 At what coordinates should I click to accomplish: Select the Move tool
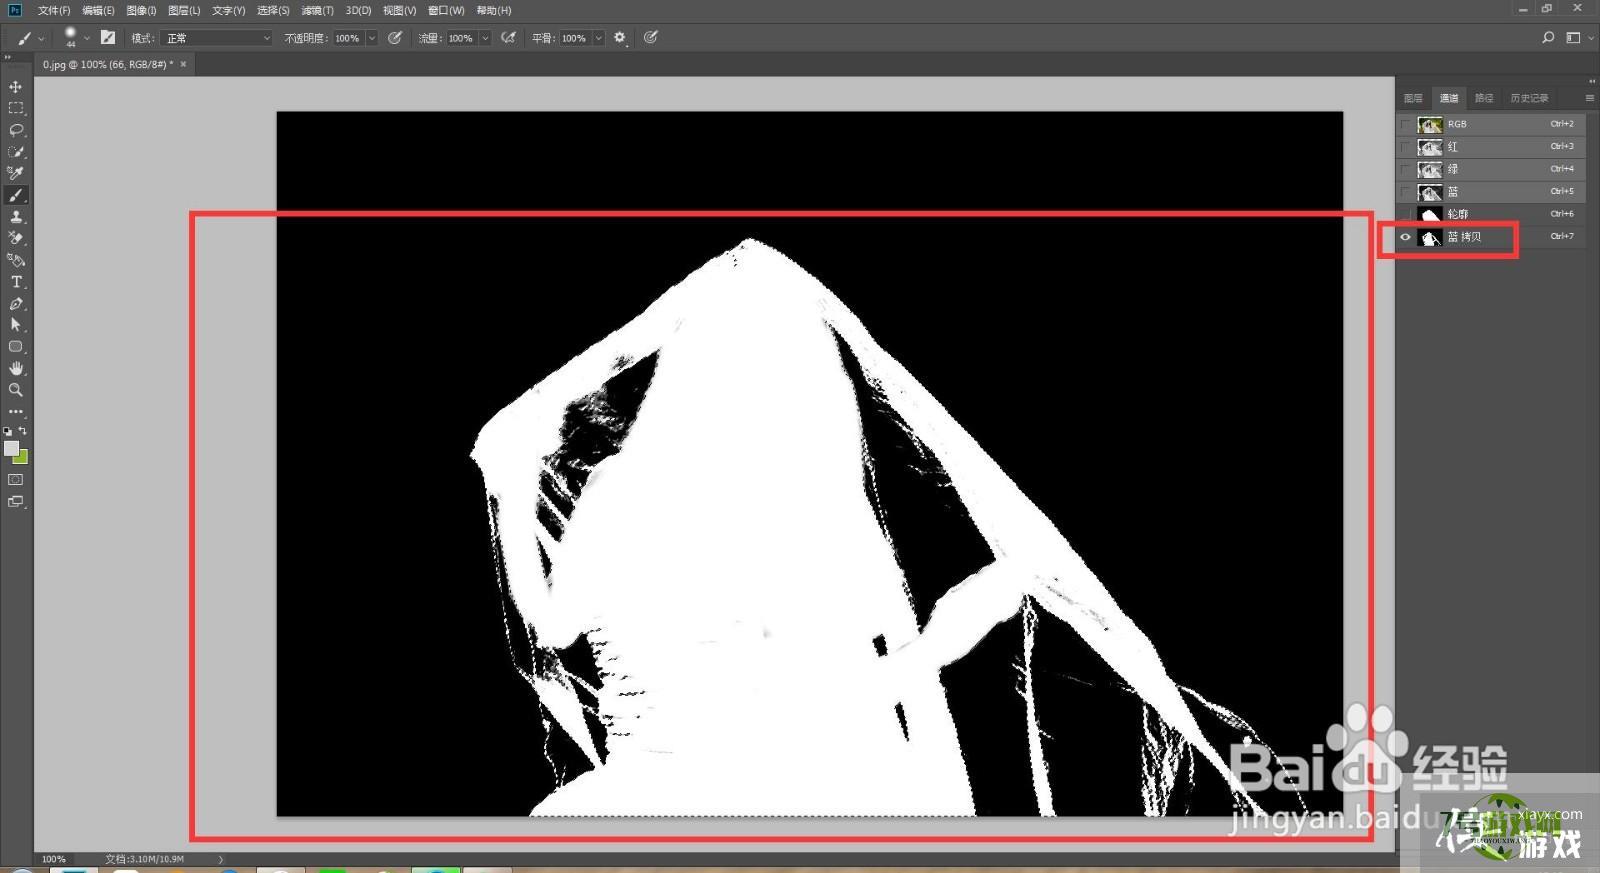(15, 87)
